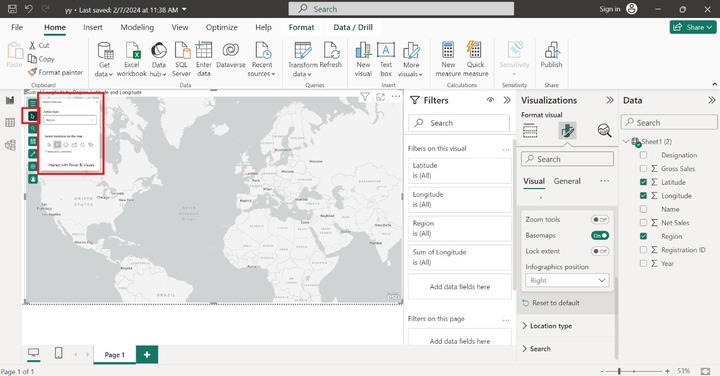The height and width of the screenshot is (376, 720).
Task: Toggle Filters pane visibility eye icon
Action: [x=490, y=100]
